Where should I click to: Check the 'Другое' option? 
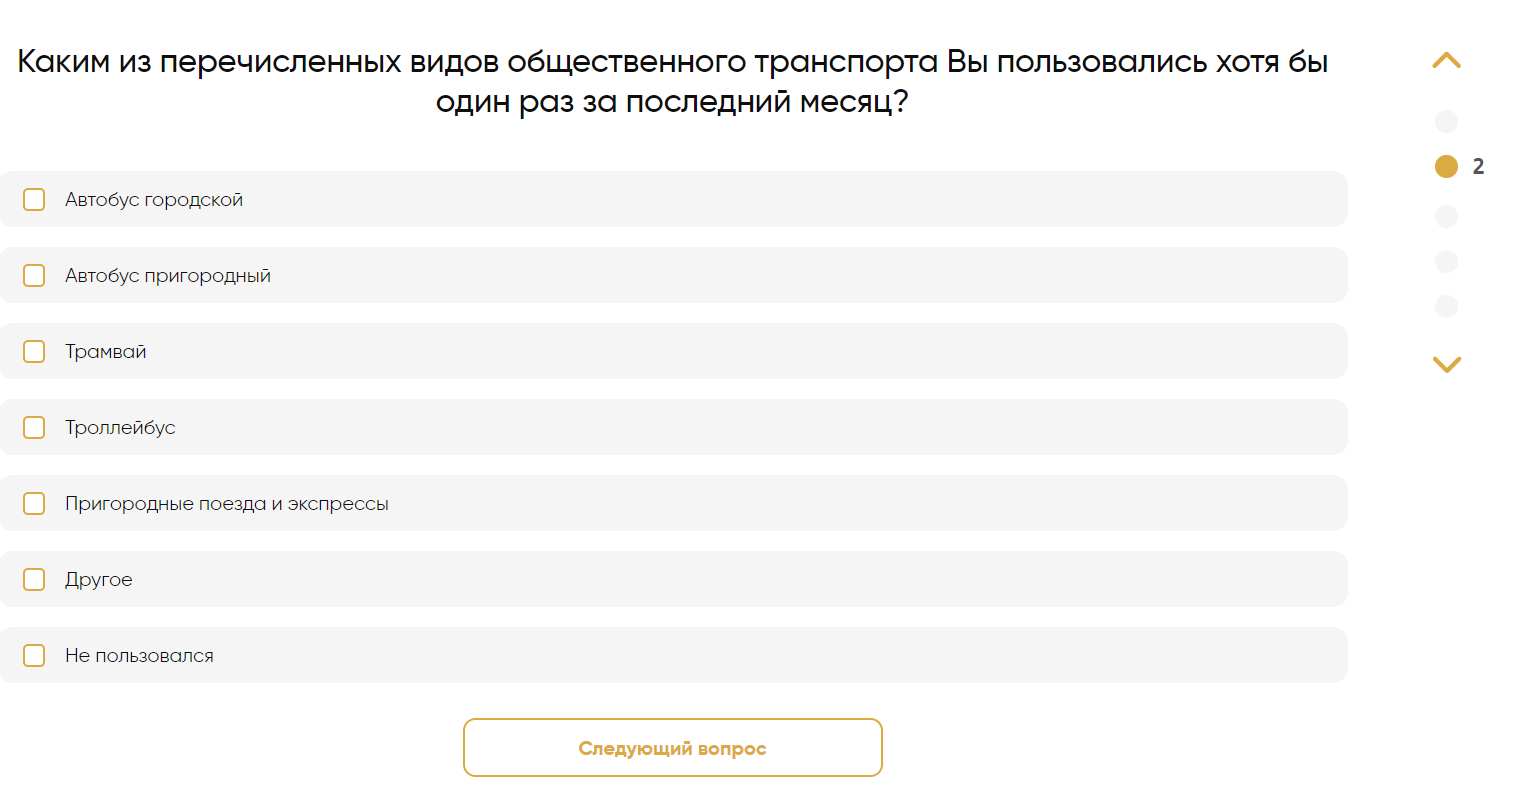(x=34, y=579)
